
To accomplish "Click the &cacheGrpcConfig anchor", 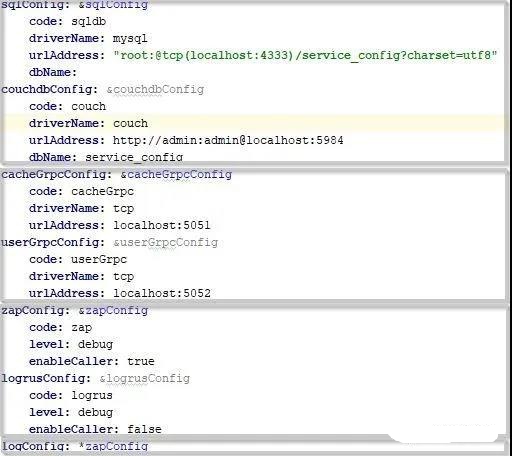I will (176, 175).
